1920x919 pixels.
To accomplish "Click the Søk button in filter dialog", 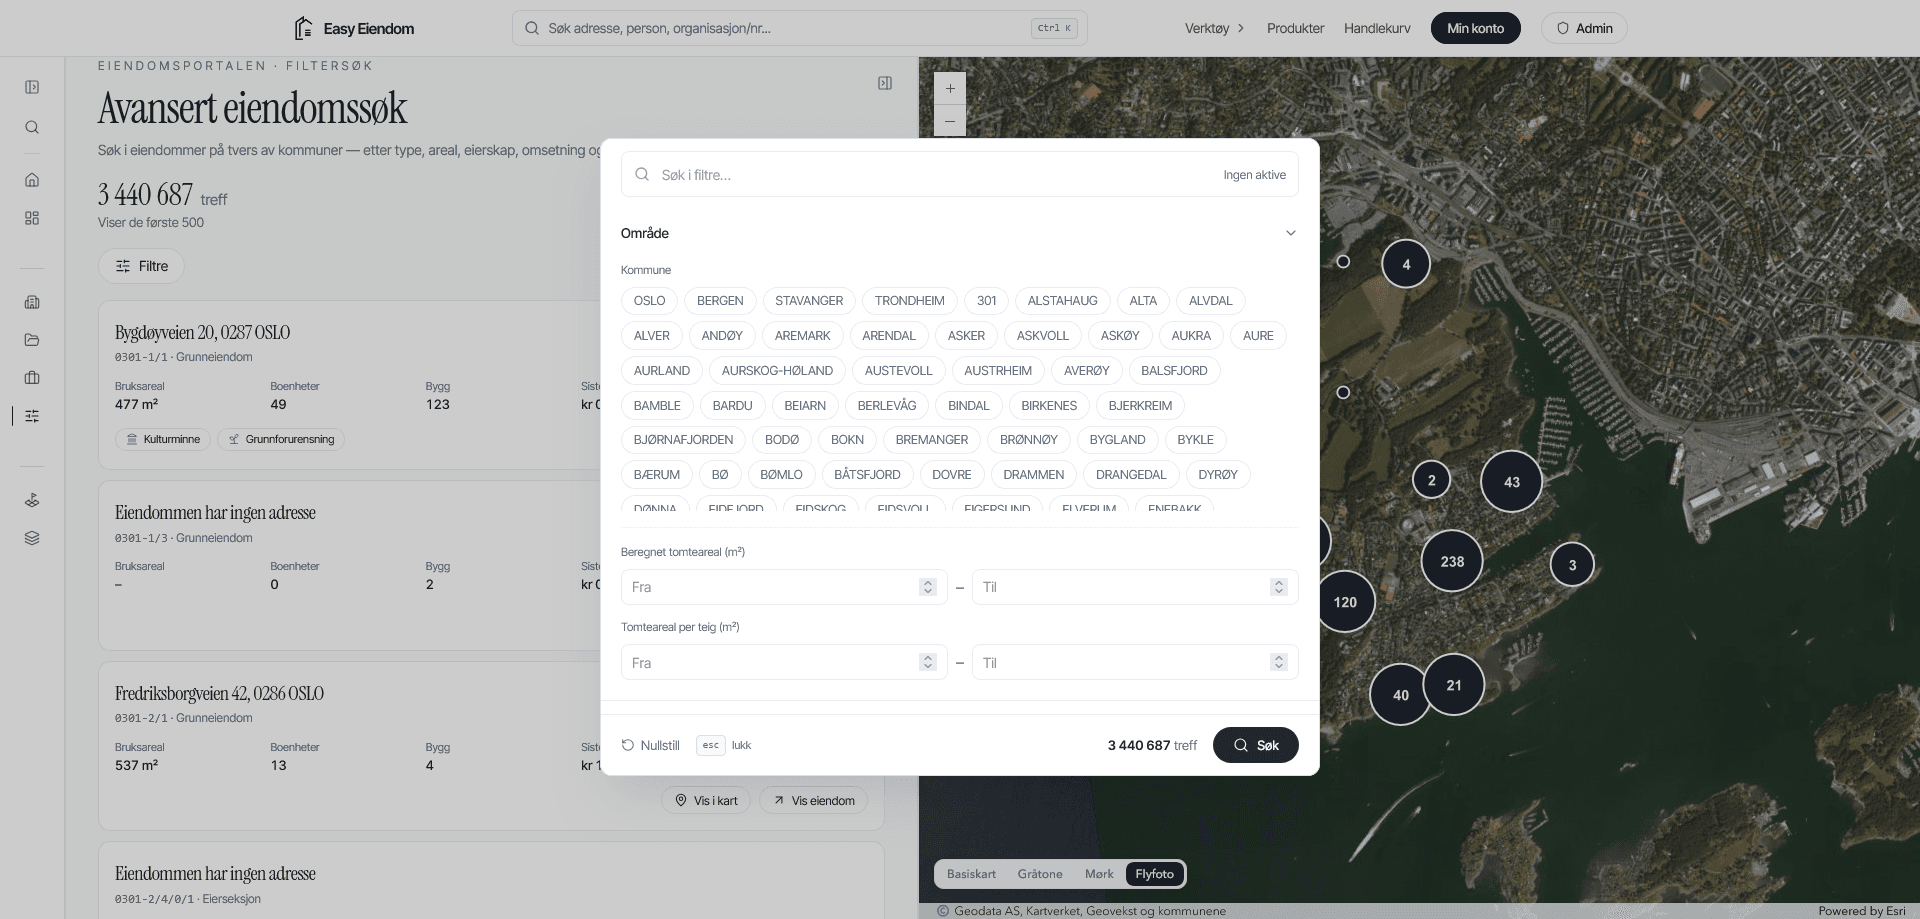I will tap(1255, 745).
